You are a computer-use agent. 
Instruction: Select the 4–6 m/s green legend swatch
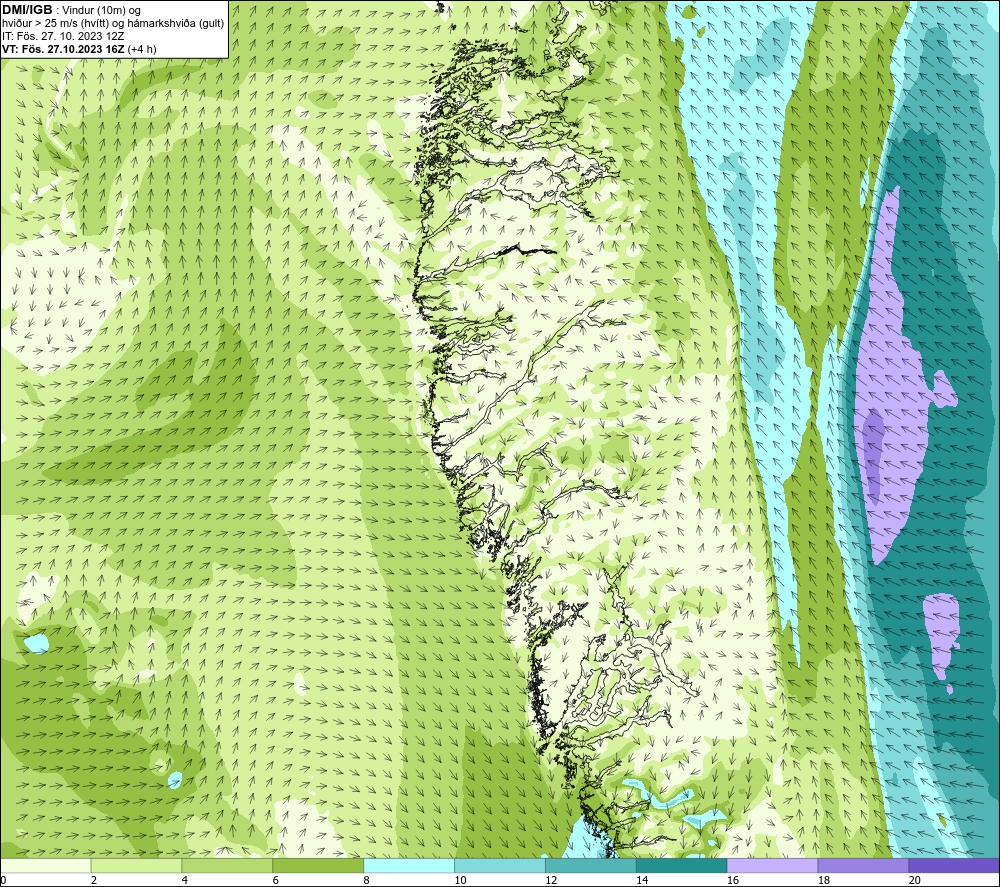click(x=227, y=865)
